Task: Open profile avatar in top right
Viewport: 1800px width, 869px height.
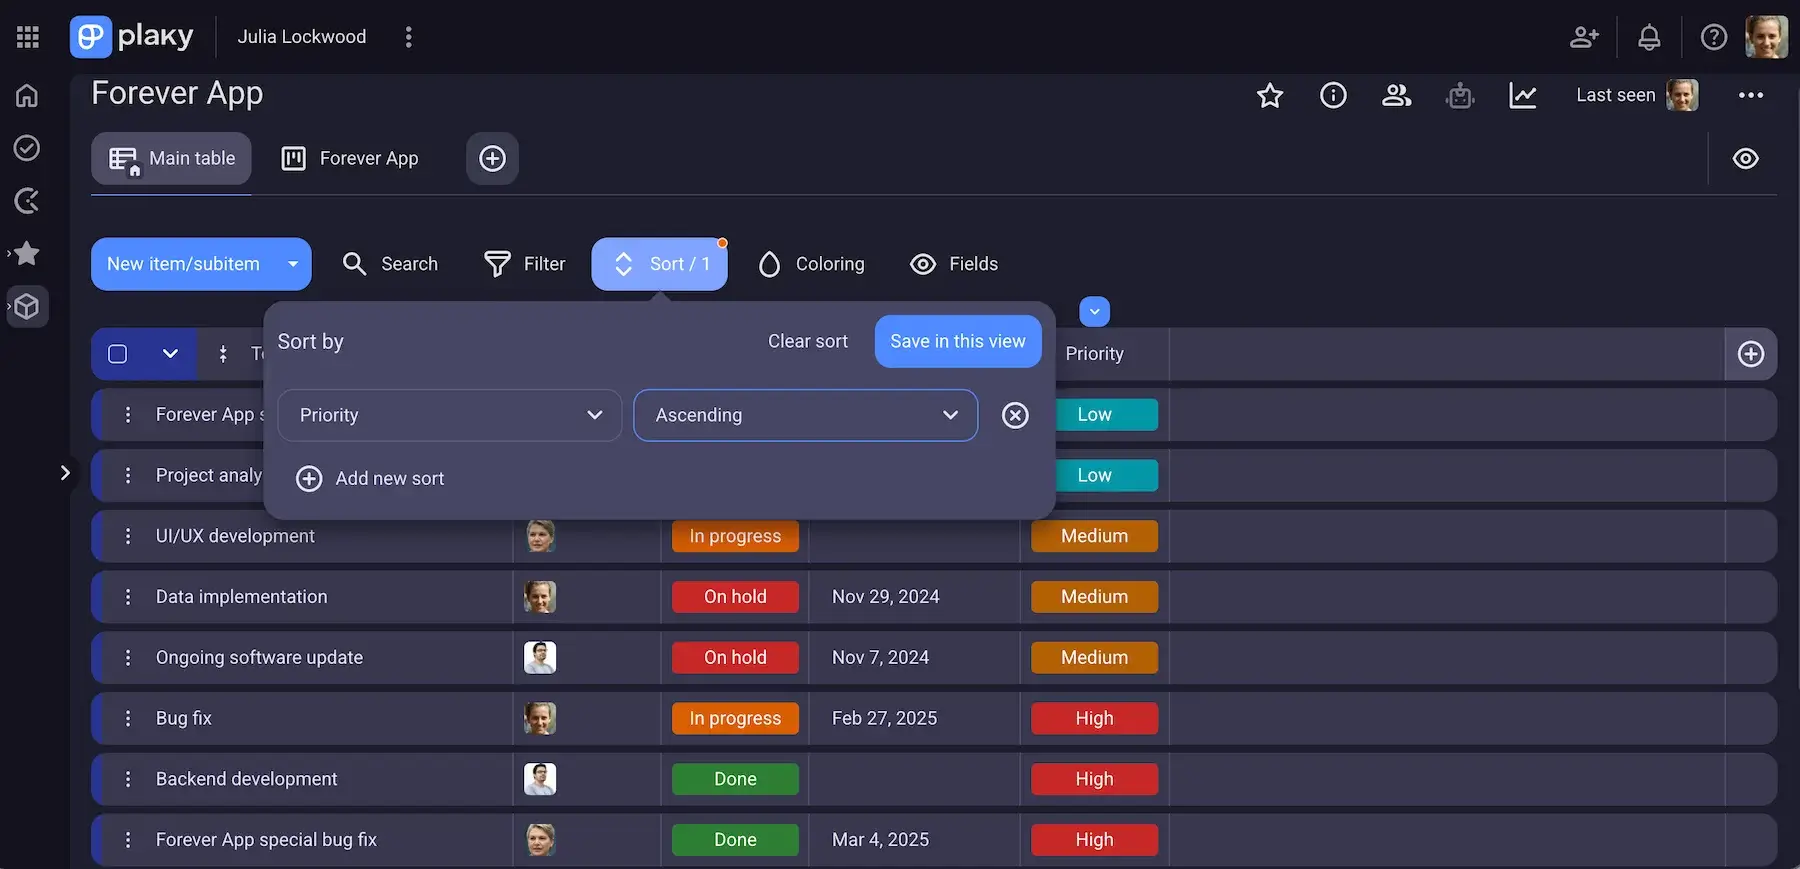Action: click(x=1766, y=37)
